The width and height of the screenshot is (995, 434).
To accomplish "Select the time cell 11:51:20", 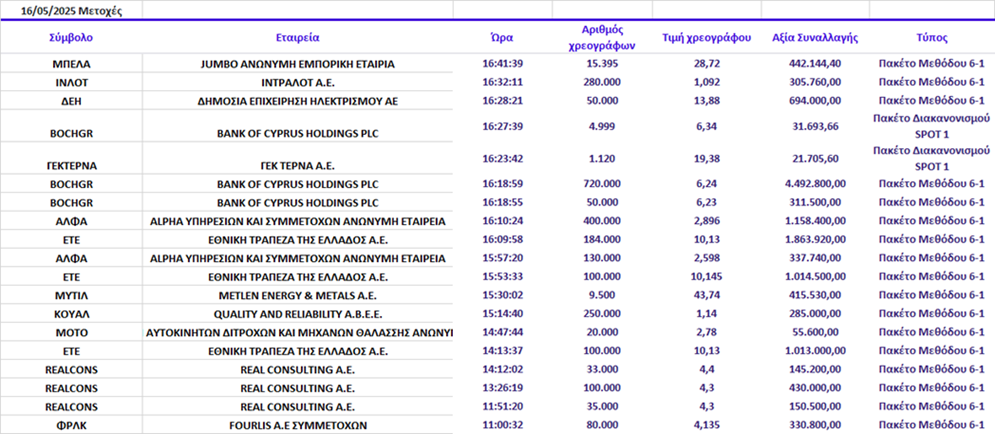I will click(x=503, y=406).
